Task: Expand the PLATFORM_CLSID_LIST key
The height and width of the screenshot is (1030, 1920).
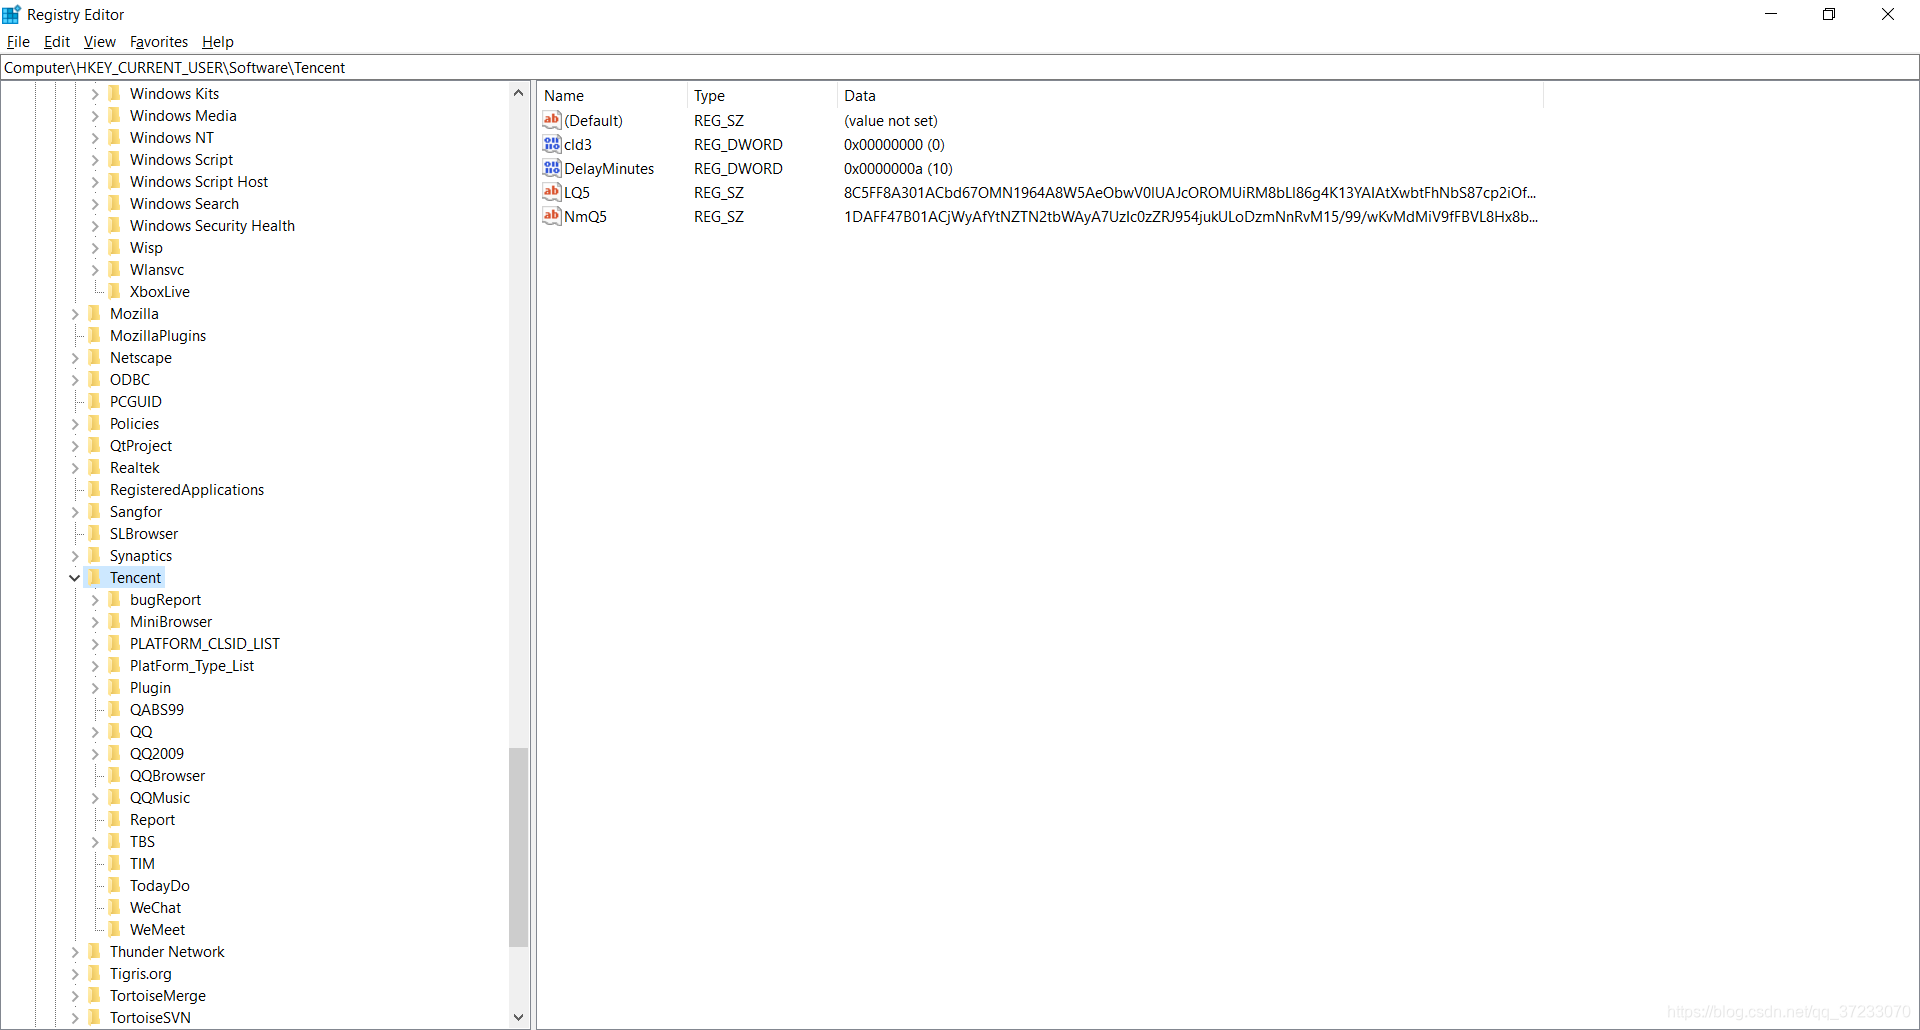Action: pos(95,644)
